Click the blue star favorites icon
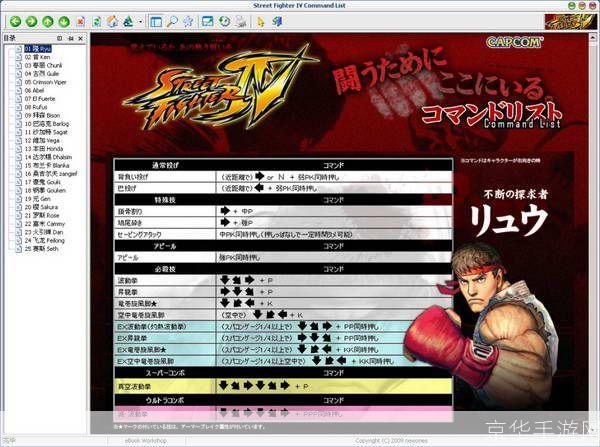This screenshot has width=600, height=447. pyautogui.click(x=188, y=21)
